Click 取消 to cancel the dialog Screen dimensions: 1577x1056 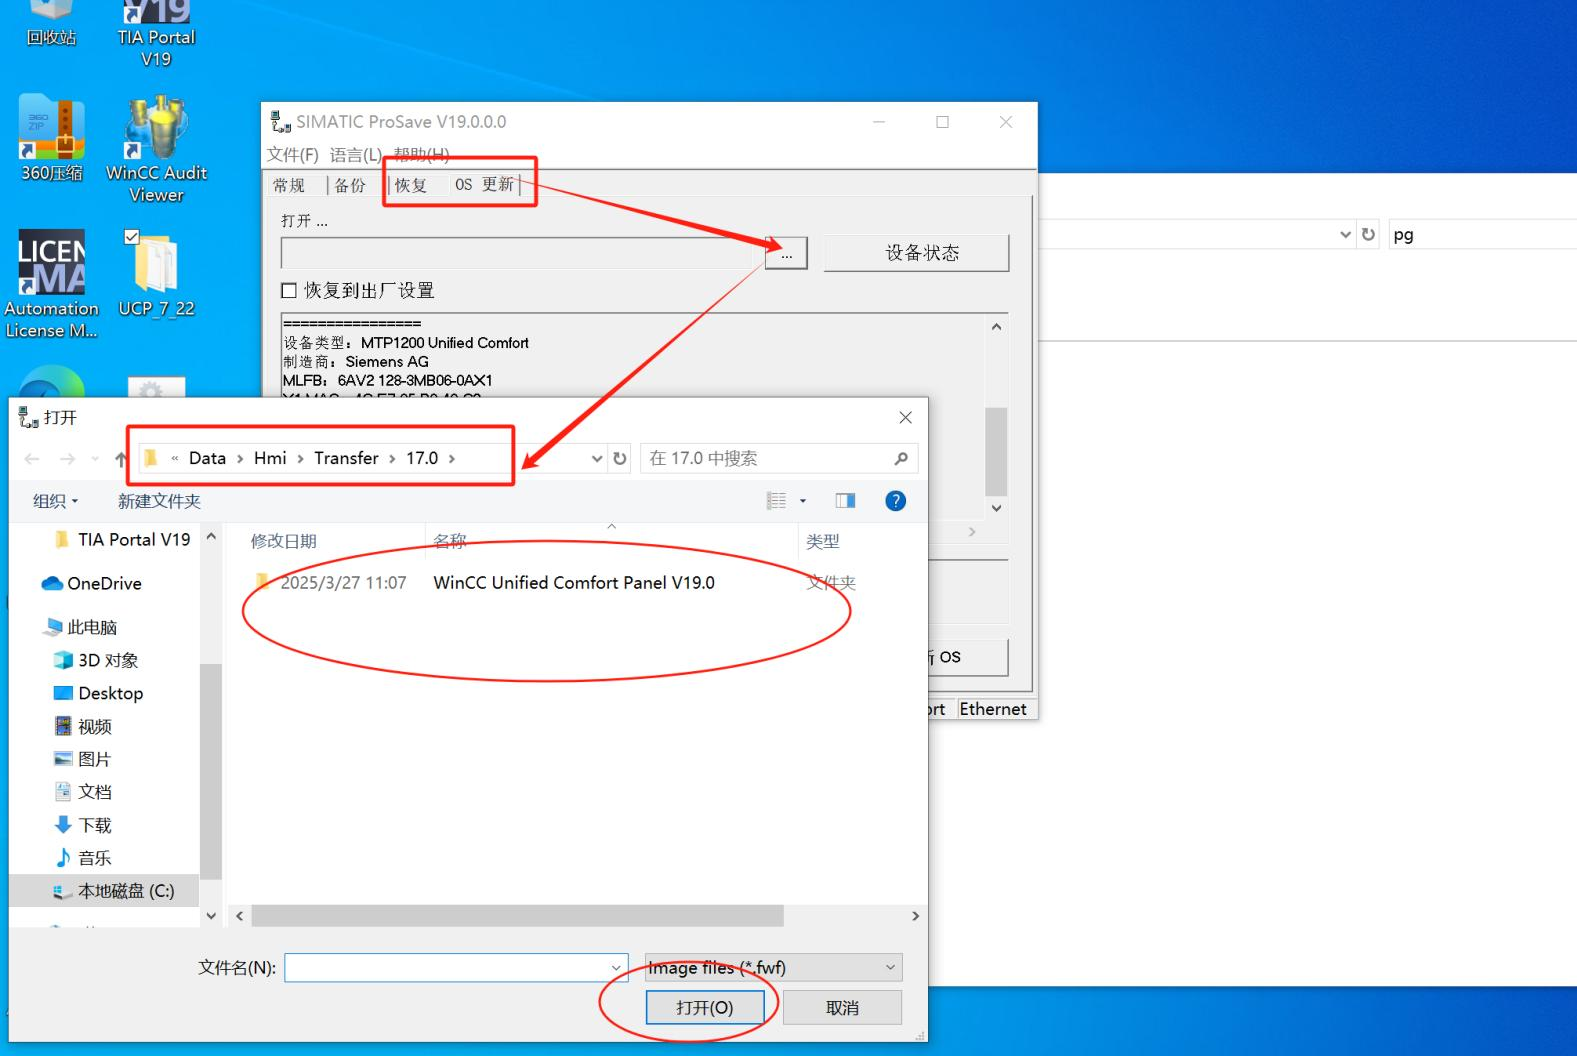[842, 1007]
